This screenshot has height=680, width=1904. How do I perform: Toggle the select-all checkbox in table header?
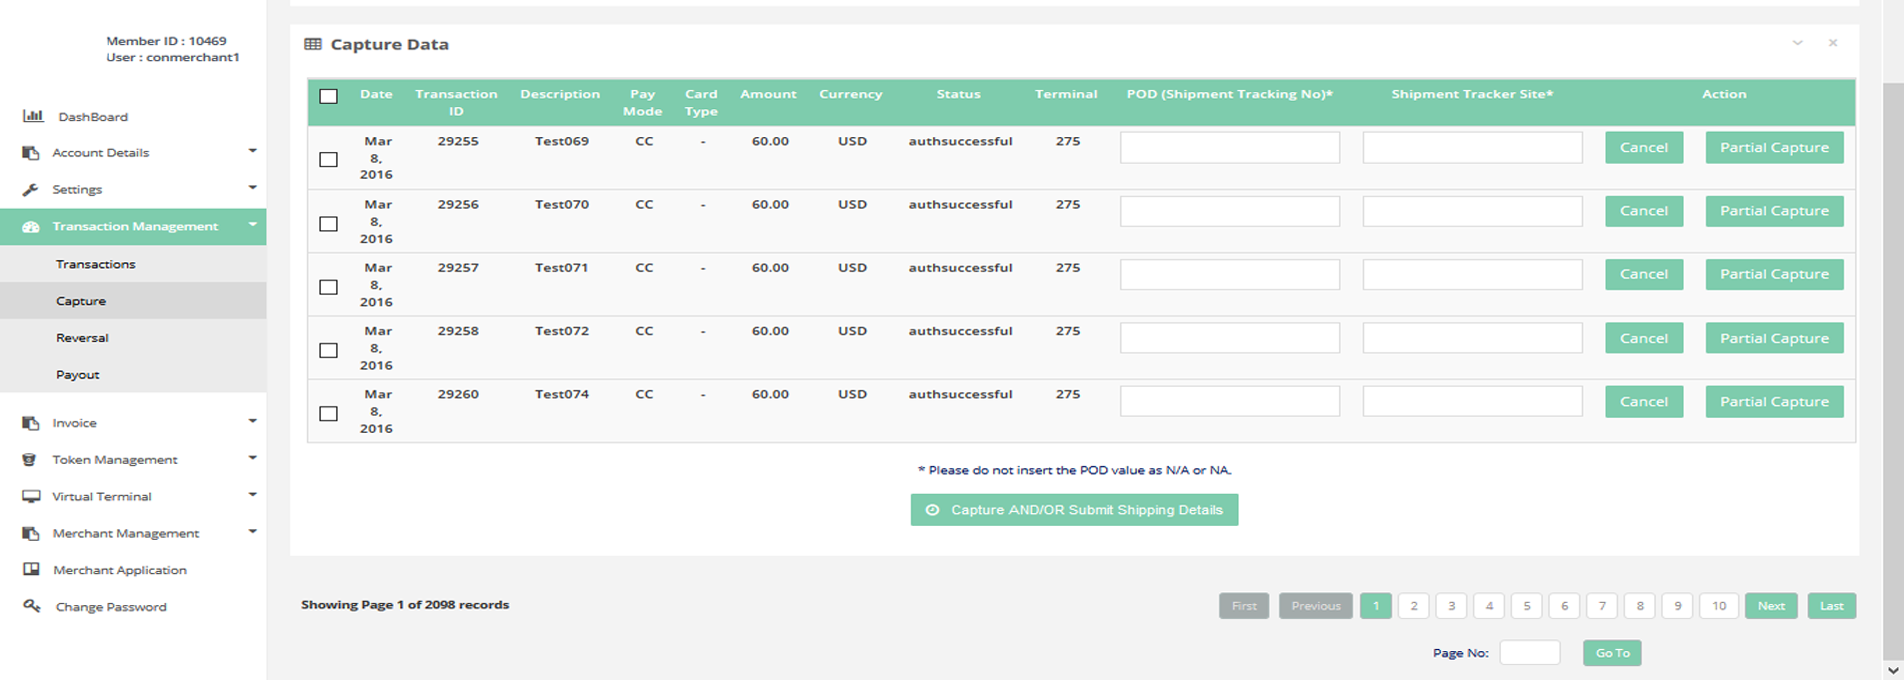click(328, 96)
